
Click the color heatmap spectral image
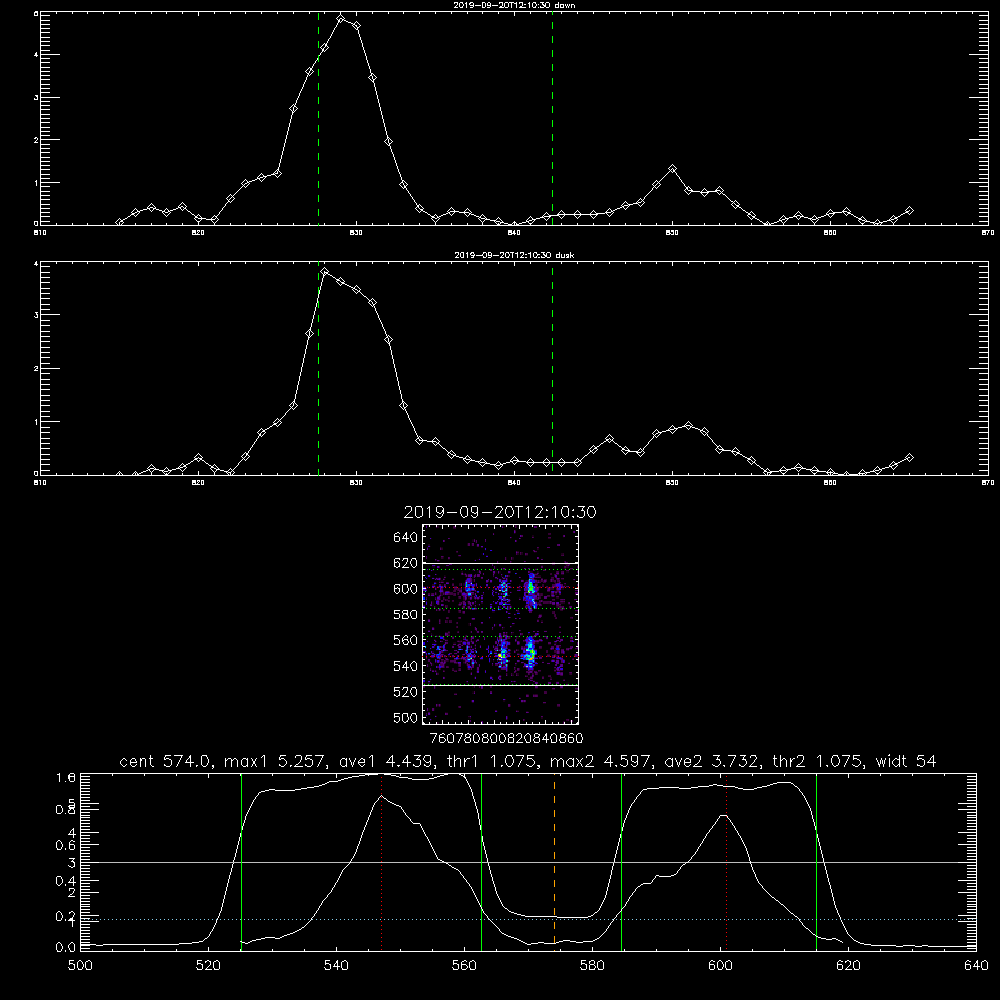pyautogui.click(x=500, y=624)
